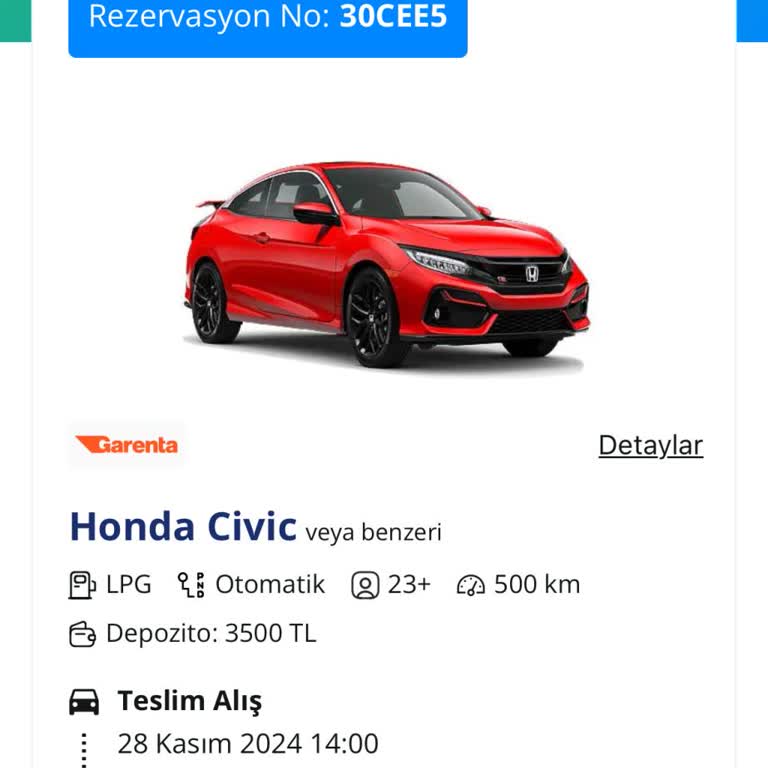Click the veya benzeri label
Image resolution: width=768 pixels, height=768 pixels.
point(373,532)
